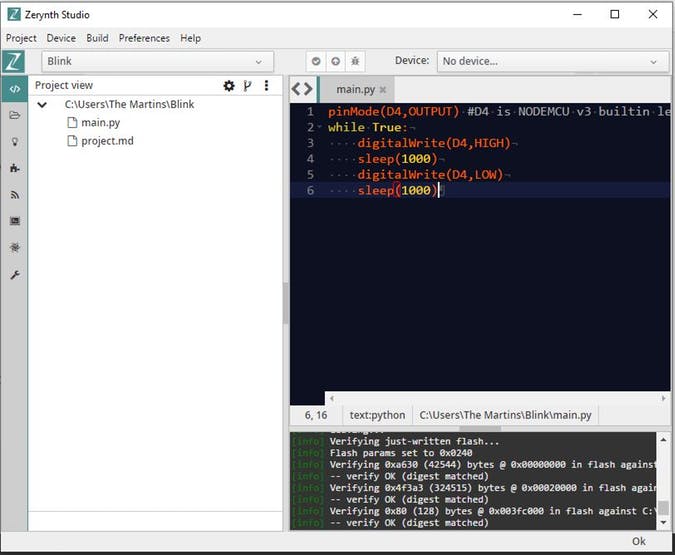
Task: Select the main.py editor tab
Action: pos(356,90)
